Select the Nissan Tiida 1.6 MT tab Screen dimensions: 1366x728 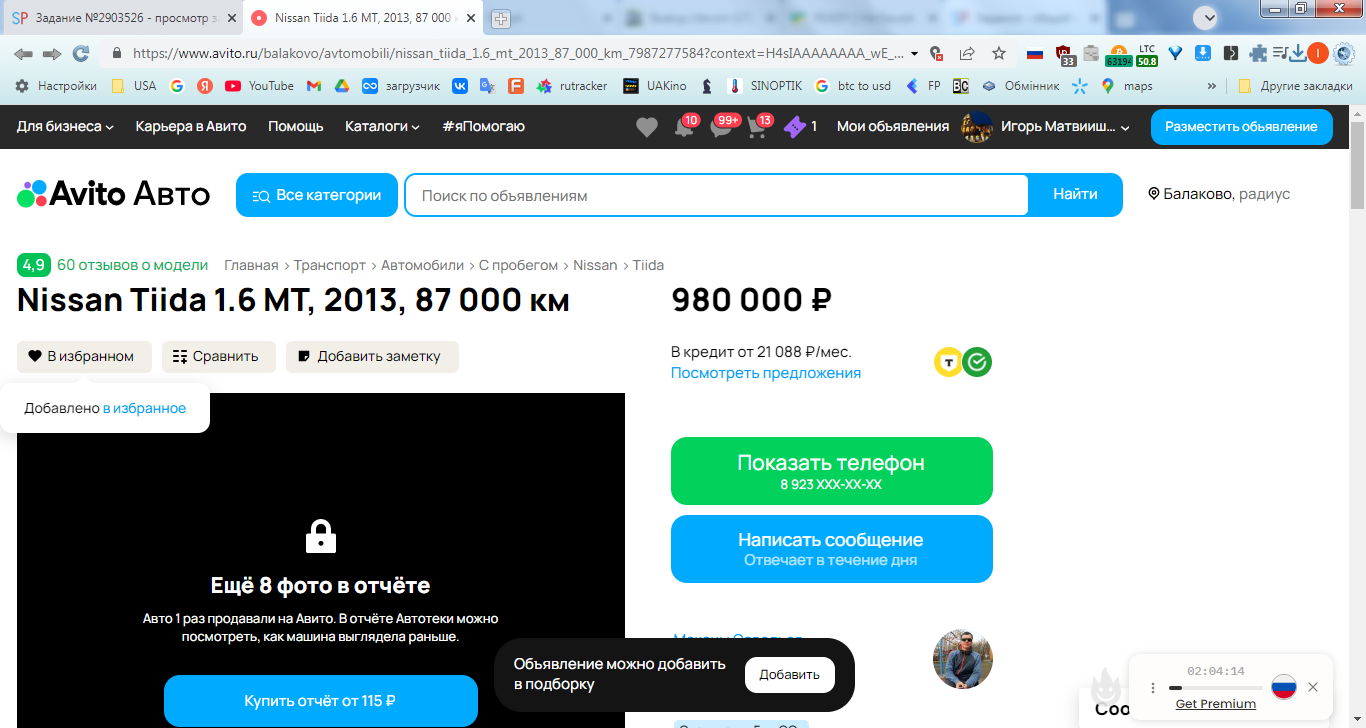click(362, 18)
